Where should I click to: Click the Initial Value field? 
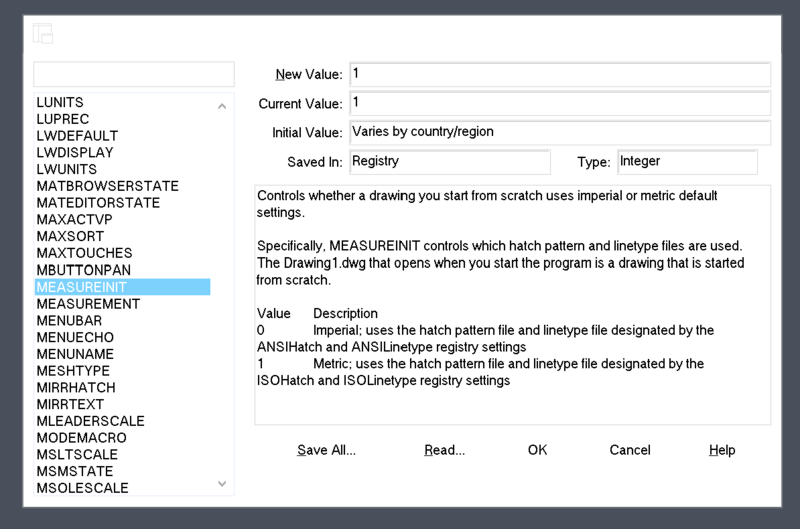[x=559, y=132]
